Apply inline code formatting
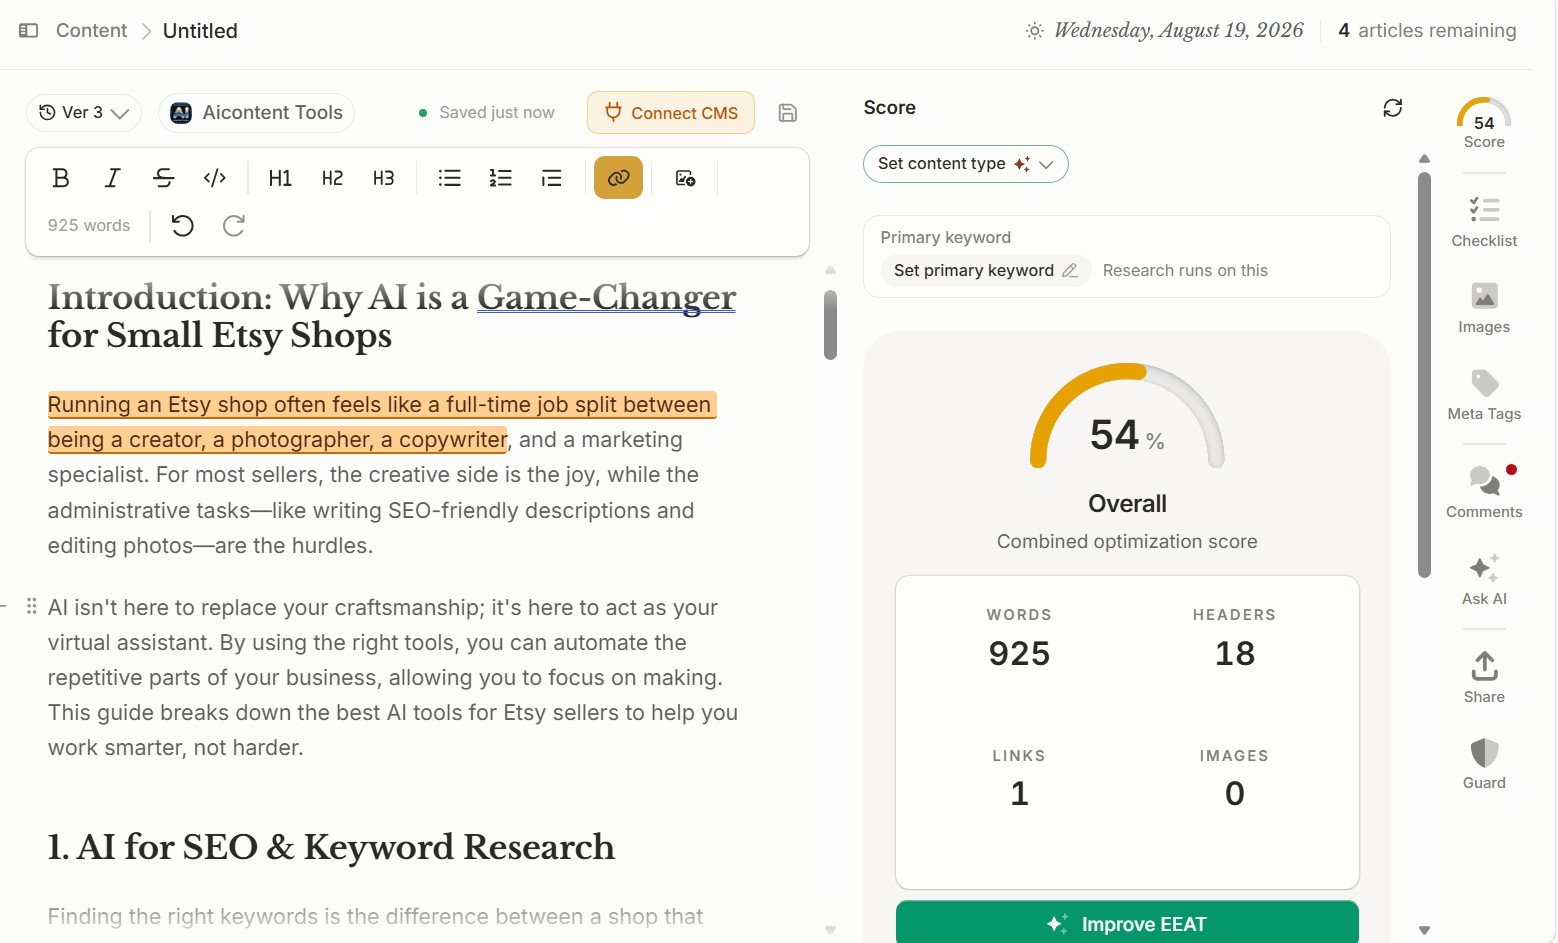 coord(215,178)
